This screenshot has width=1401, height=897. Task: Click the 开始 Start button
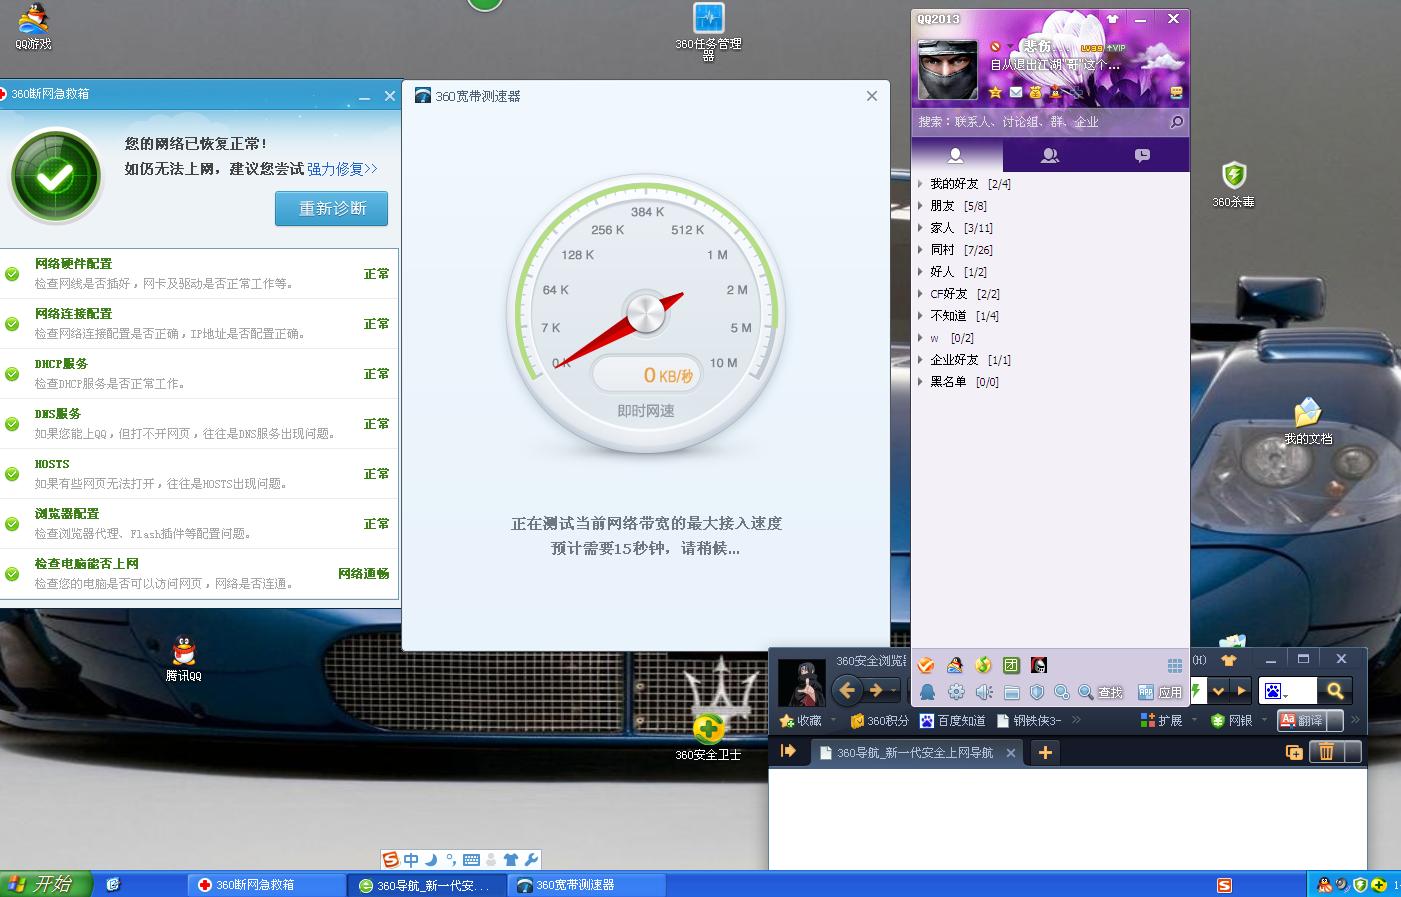(x=45, y=884)
